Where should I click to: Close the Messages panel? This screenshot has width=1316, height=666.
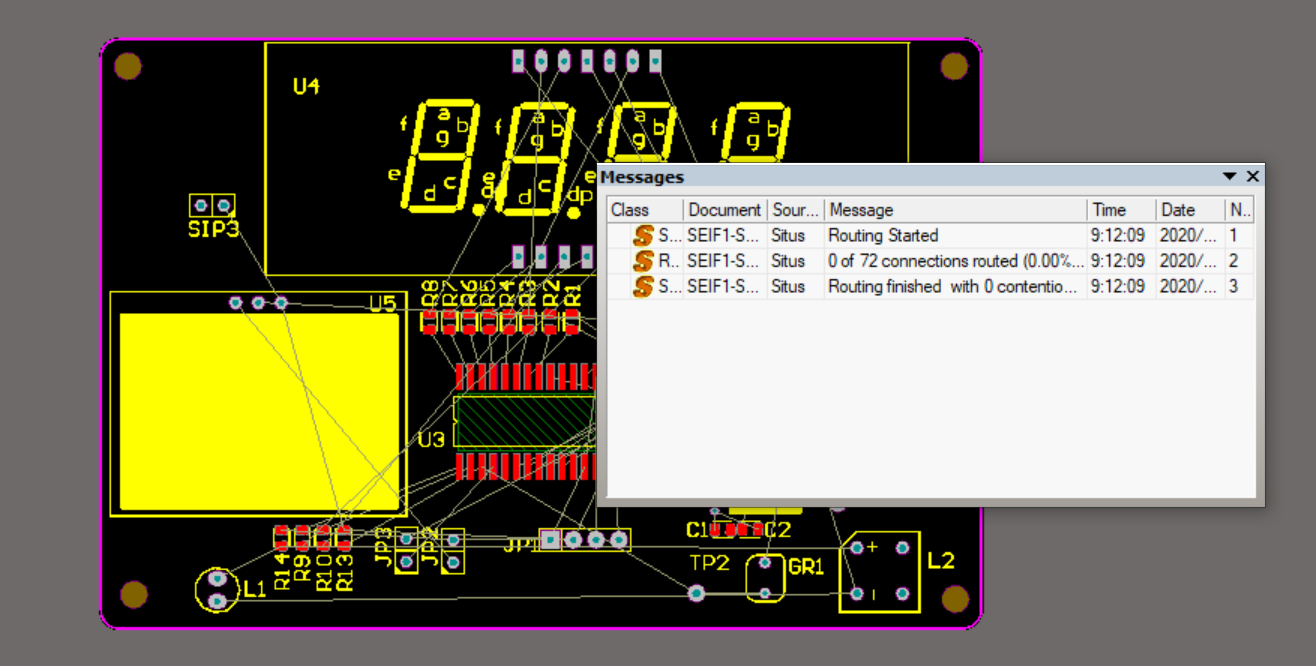[1253, 176]
